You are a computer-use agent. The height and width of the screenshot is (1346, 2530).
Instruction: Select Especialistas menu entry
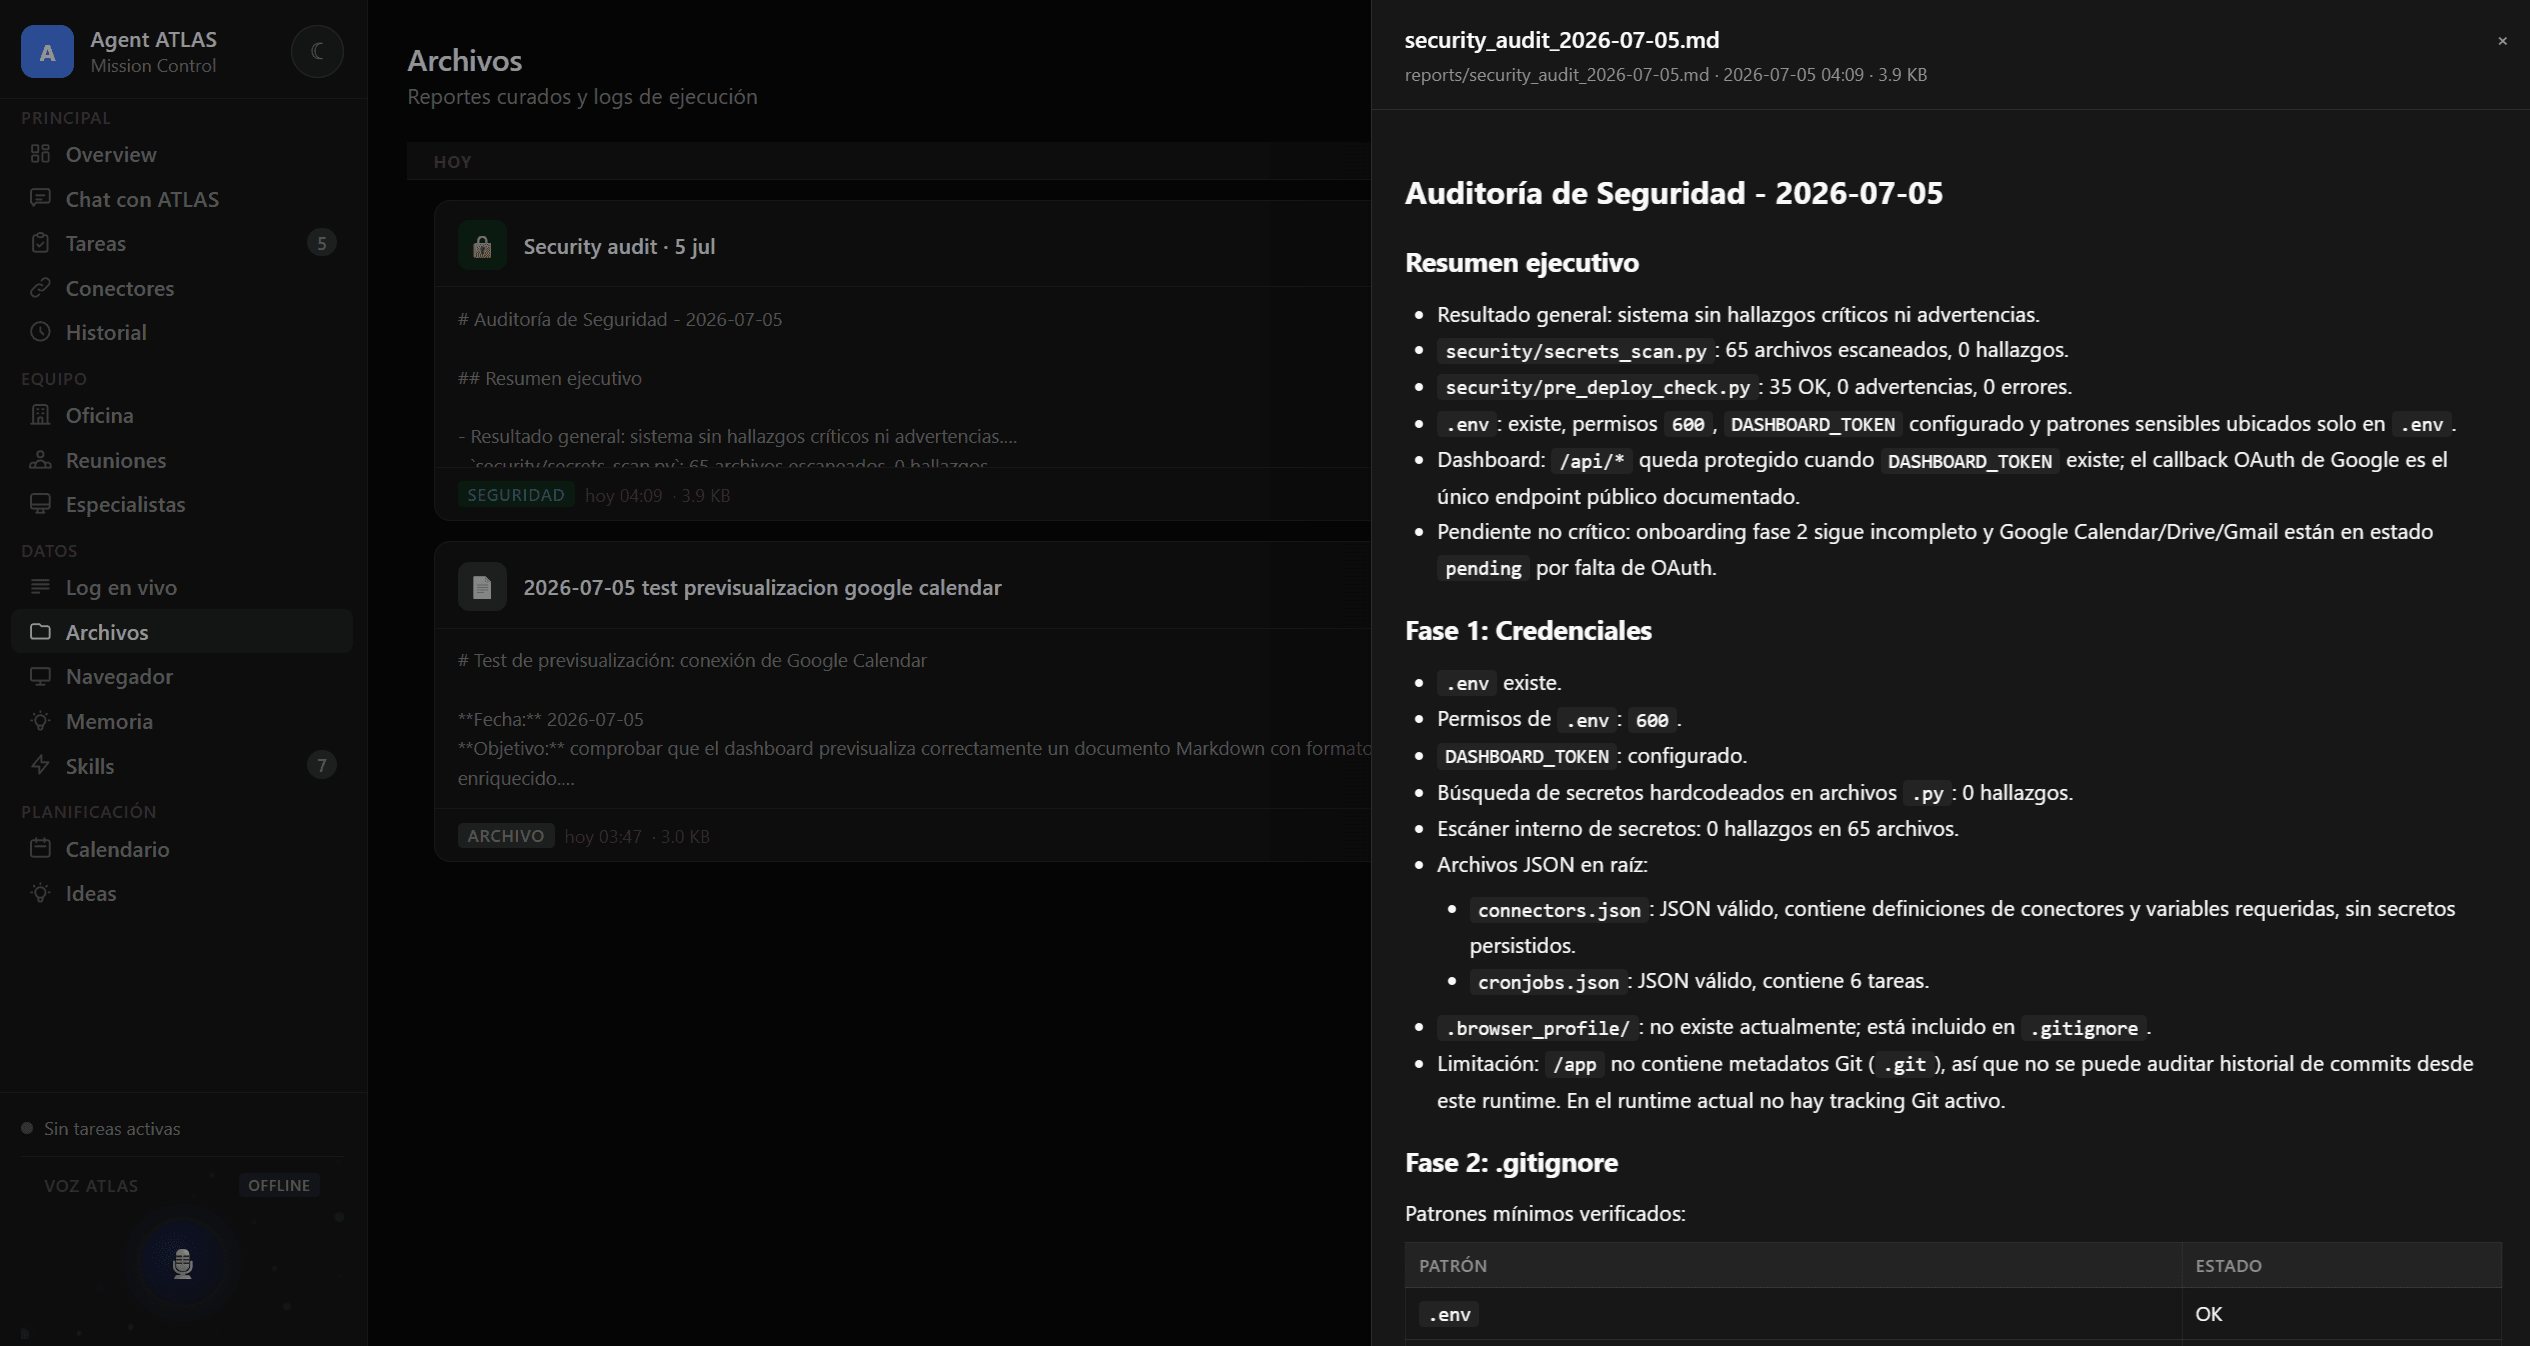pyautogui.click(x=182, y=504)
